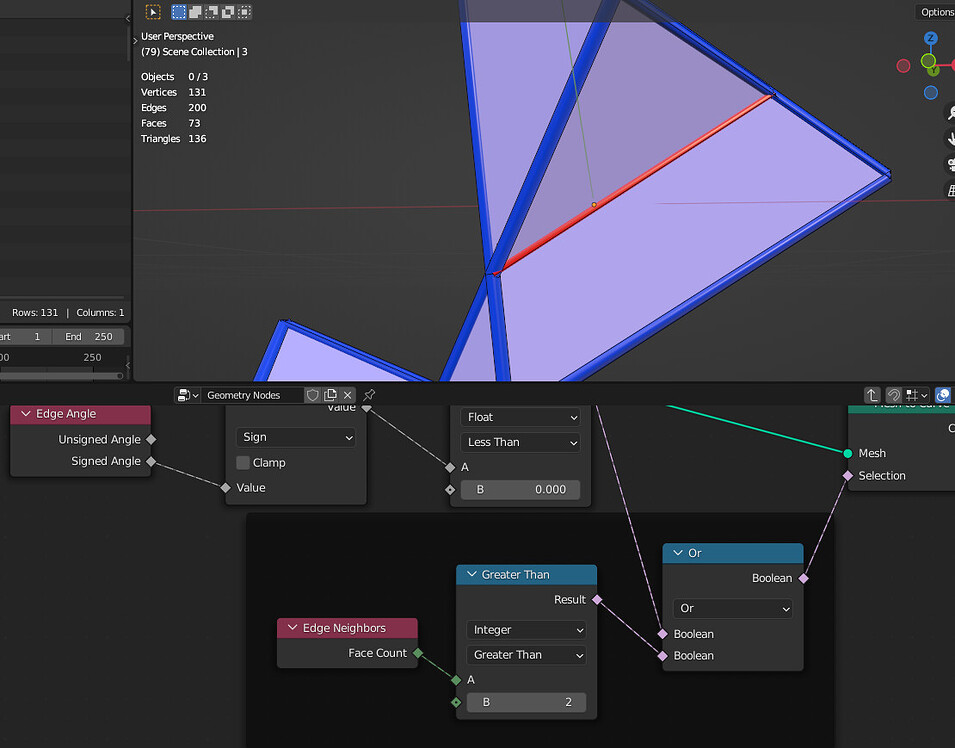Select the Tweak tool icon
This screenshot has height=748, width=955.
(151, 12)
